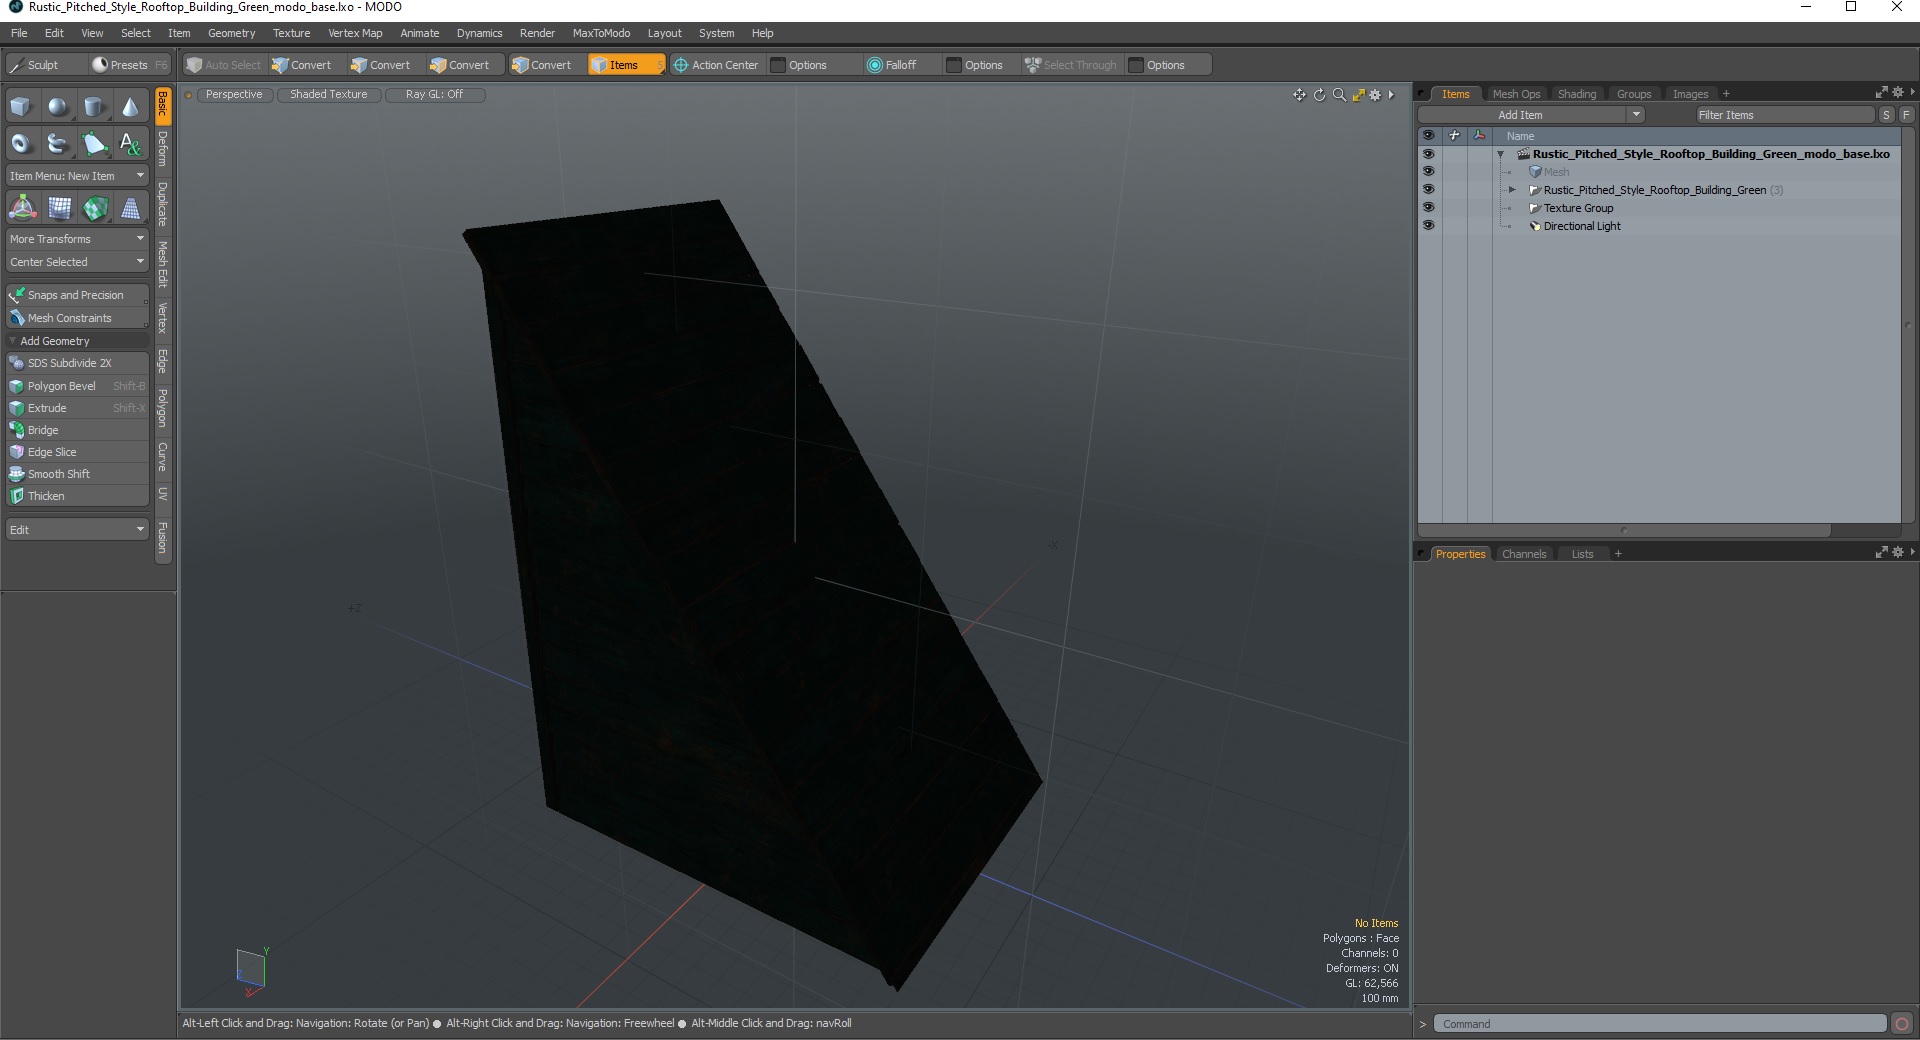
Task: Open the Deform vertical tab
Action: [163, 149]
